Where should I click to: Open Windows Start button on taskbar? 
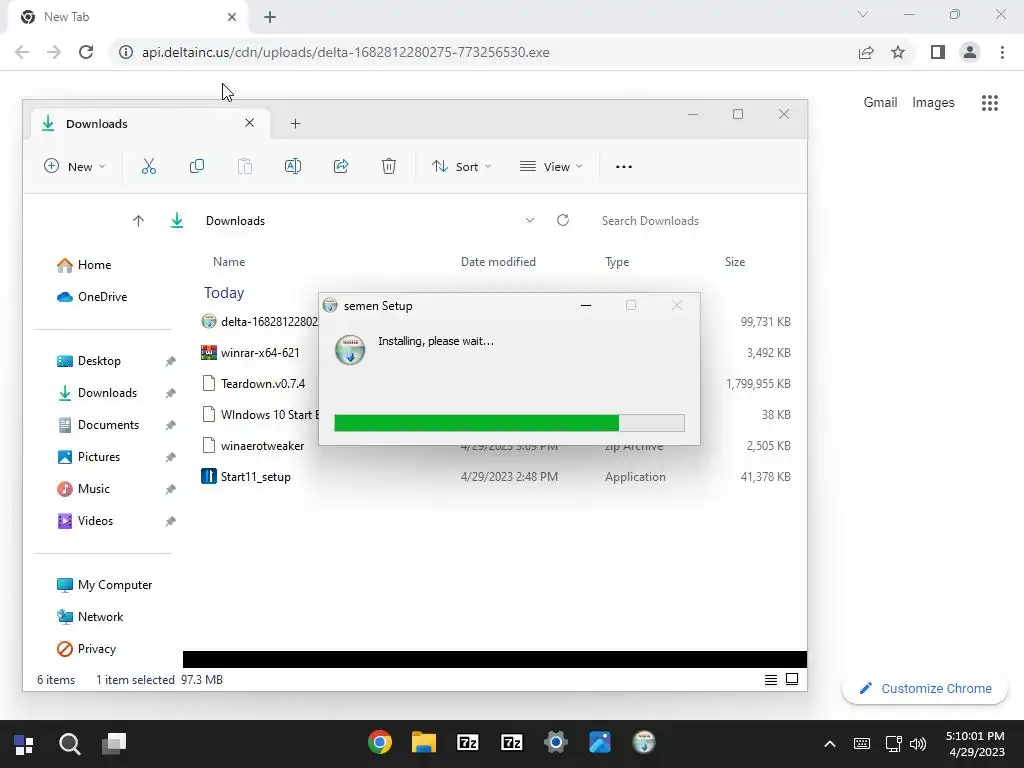pyautogui.click(x=24, y=744)
